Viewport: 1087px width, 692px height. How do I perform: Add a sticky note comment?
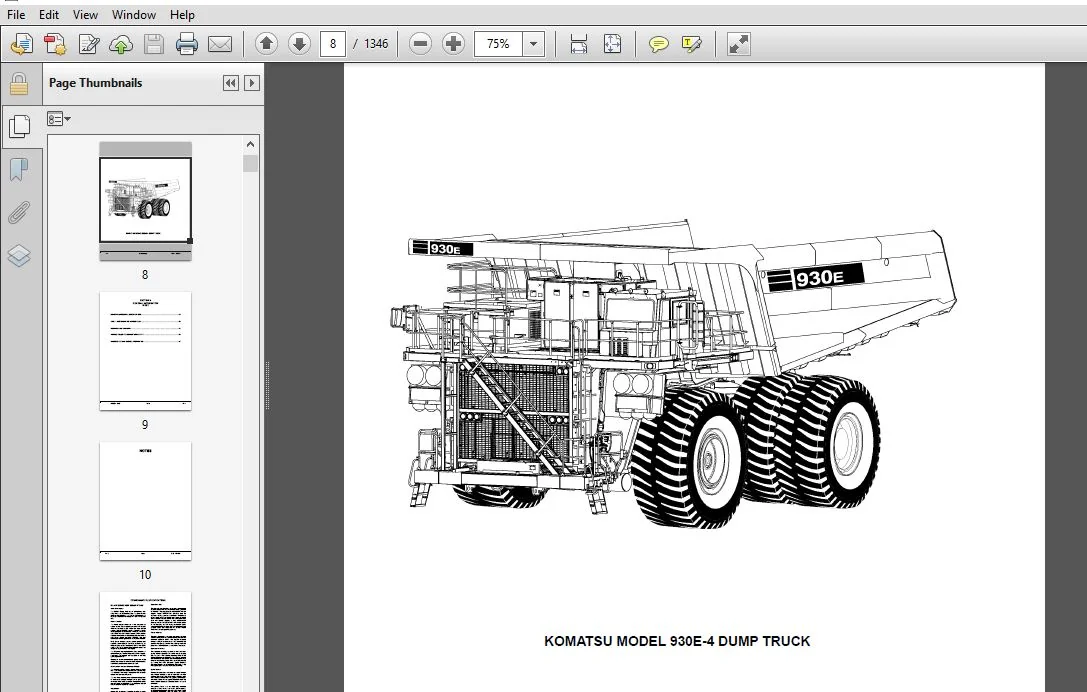point(659,44)
